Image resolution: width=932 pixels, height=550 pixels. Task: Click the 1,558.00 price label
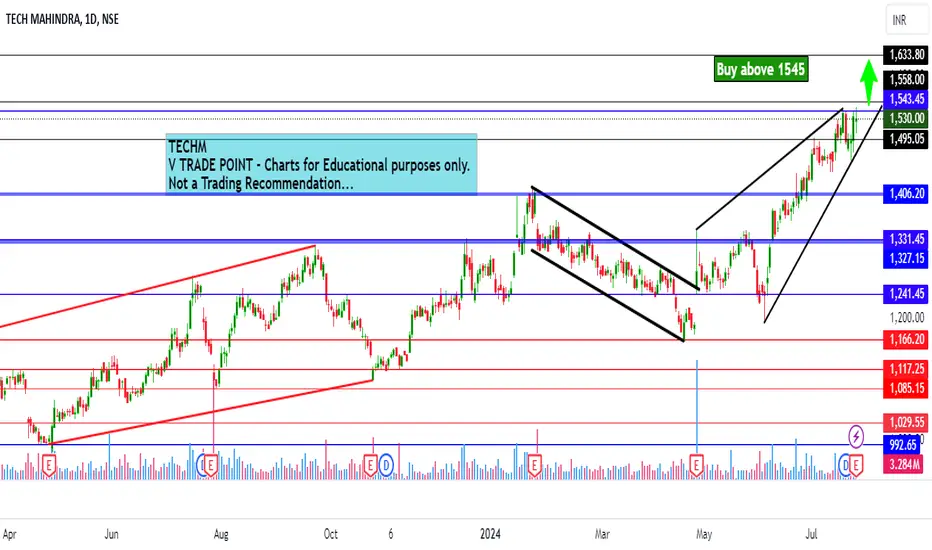click(906, 79)
